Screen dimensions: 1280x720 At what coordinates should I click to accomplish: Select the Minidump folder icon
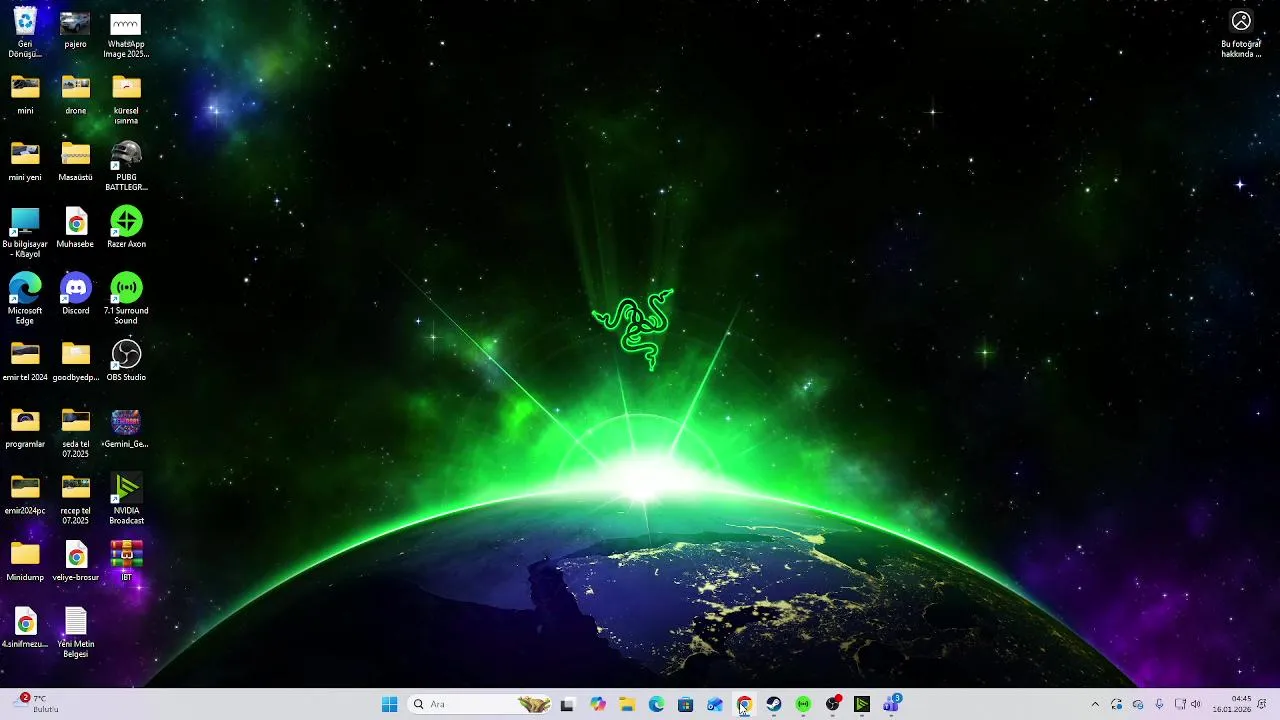25,562
